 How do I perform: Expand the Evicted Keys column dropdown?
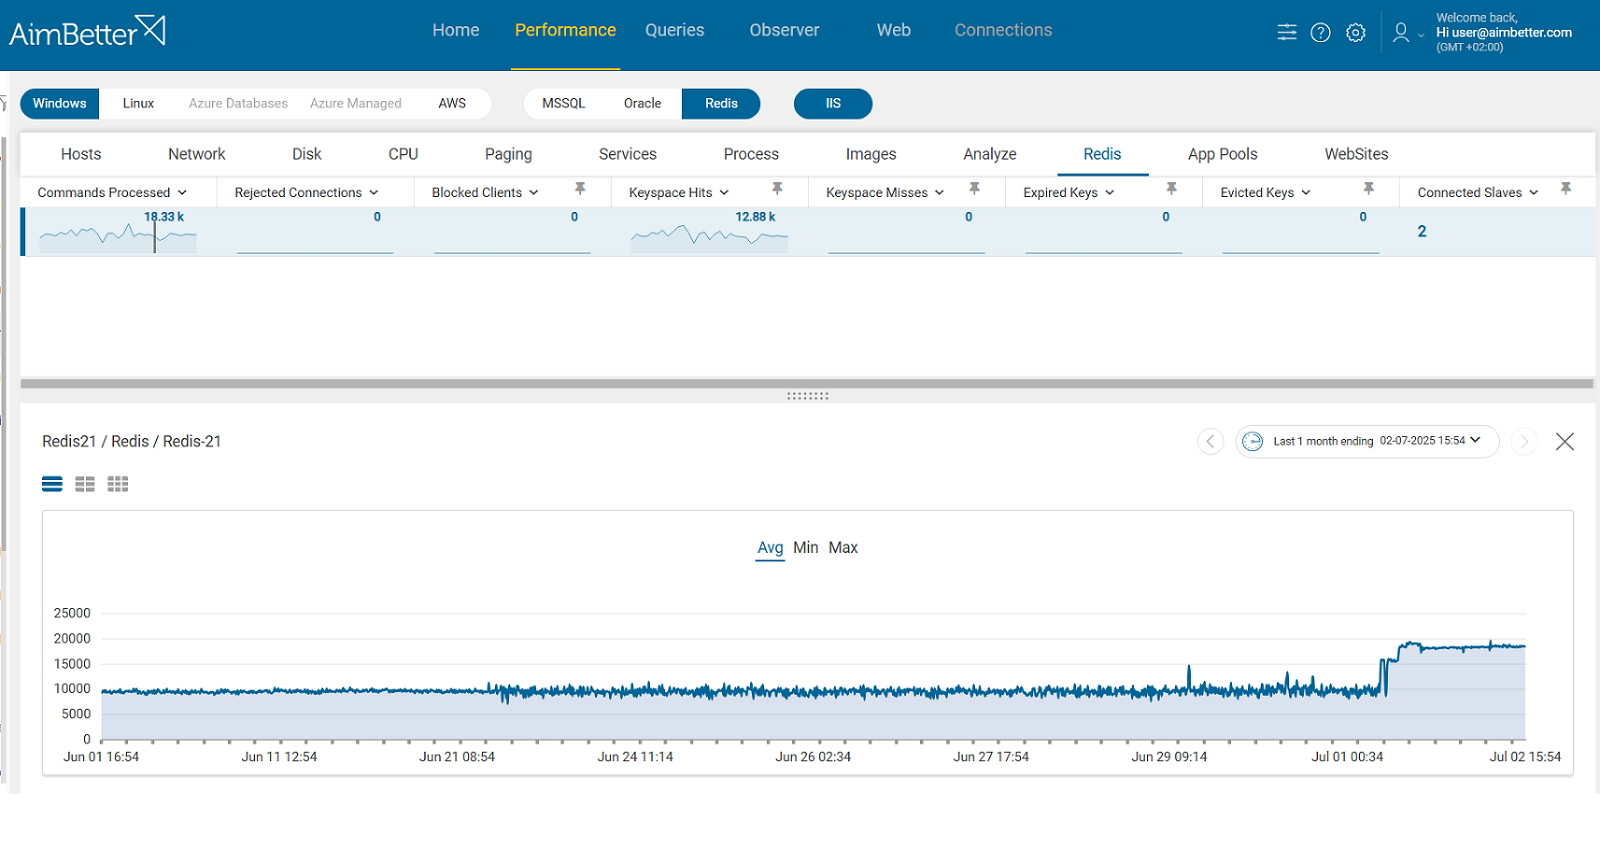tap(1306, 193)
